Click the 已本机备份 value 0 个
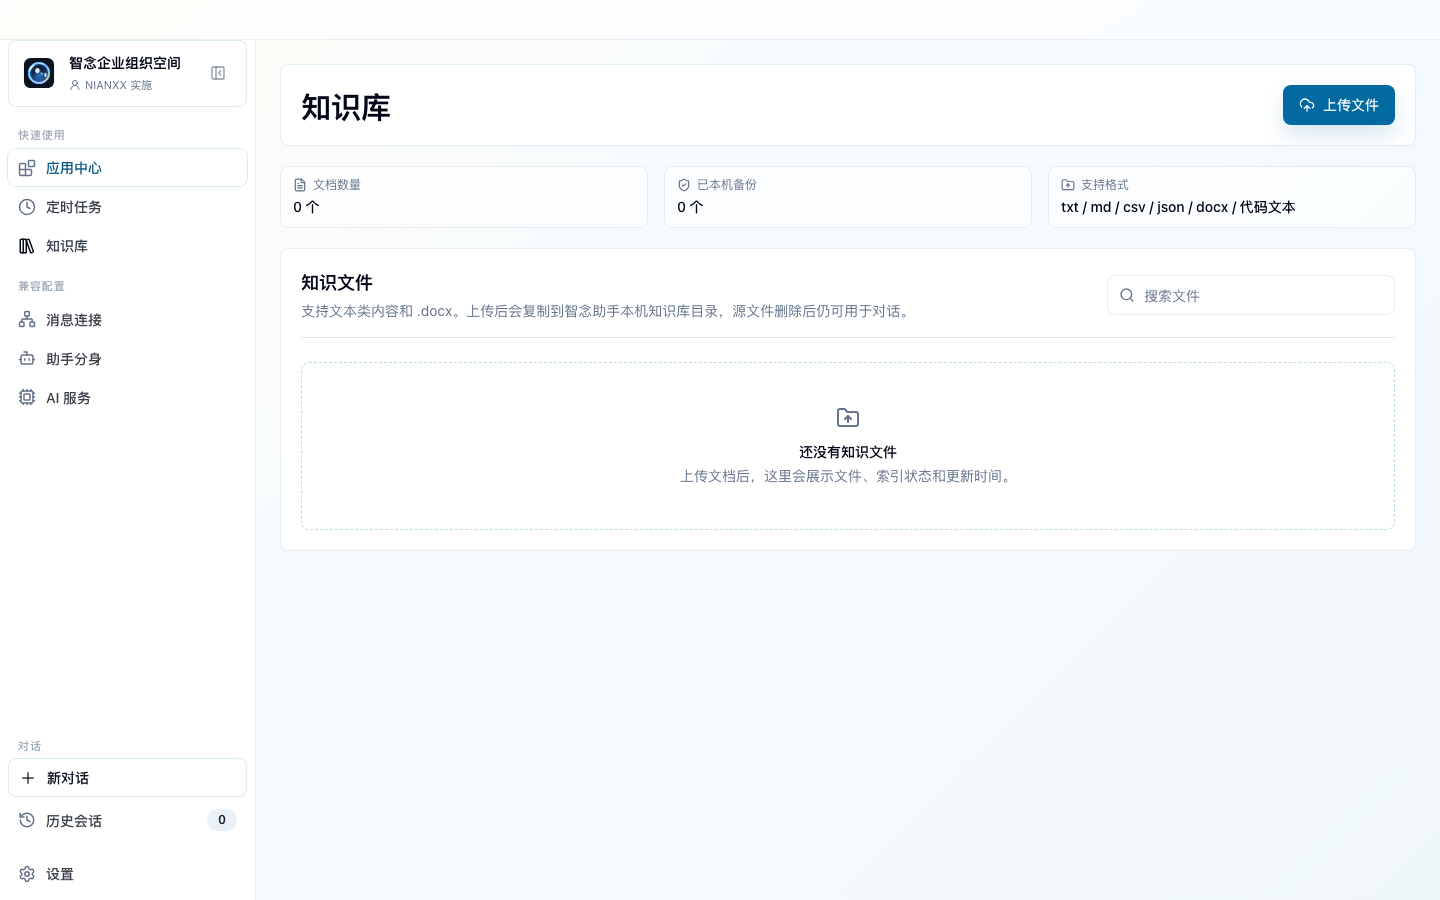 click(x=690, y=207)
